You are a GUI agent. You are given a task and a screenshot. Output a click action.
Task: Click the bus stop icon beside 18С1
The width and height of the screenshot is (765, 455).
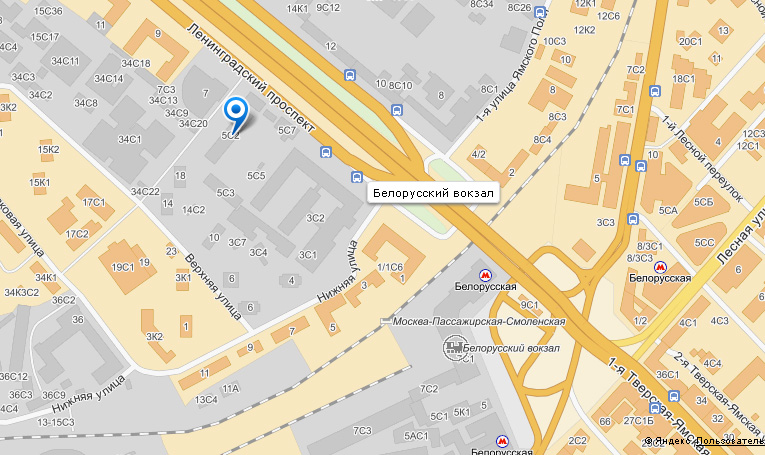coord(655,91)
